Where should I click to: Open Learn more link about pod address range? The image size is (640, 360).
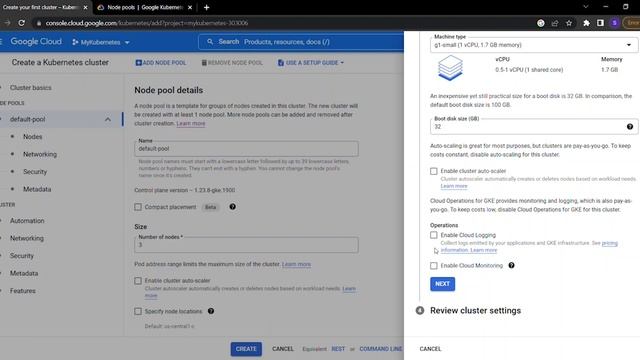click(x=296, y=264)
